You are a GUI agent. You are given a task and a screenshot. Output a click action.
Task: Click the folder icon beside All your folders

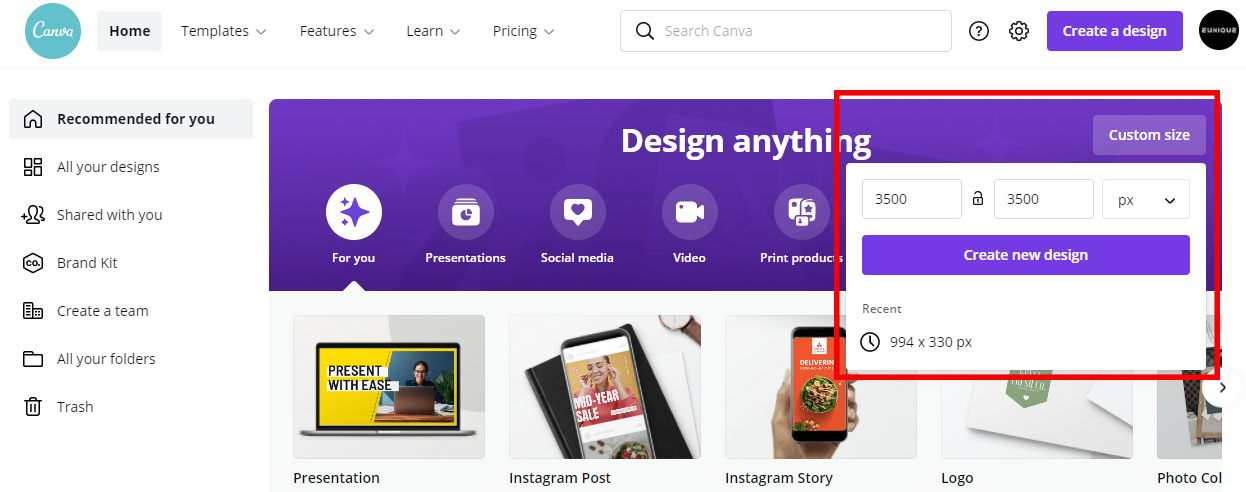33,359
